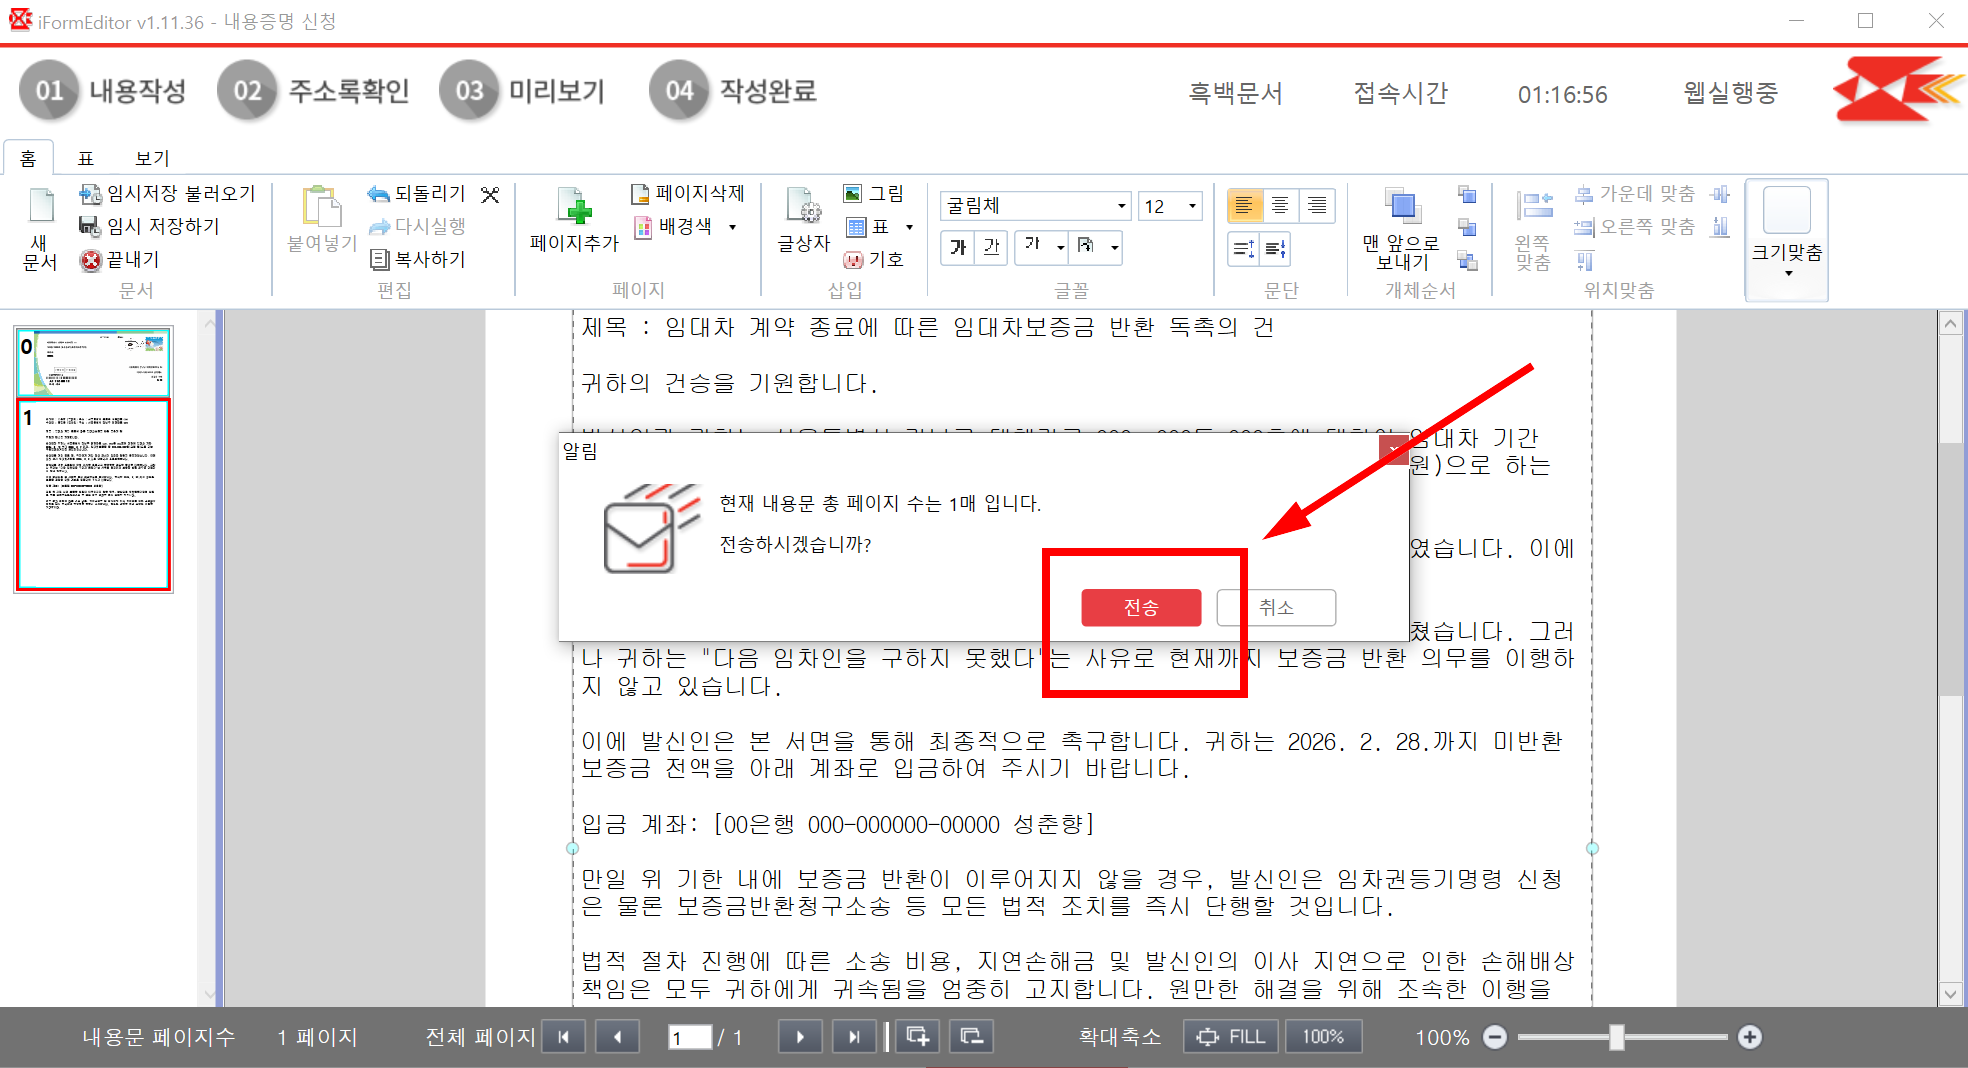Expand the 배경색 background color dropdown
This screenshot has height=1068, width=1968.
731,226
